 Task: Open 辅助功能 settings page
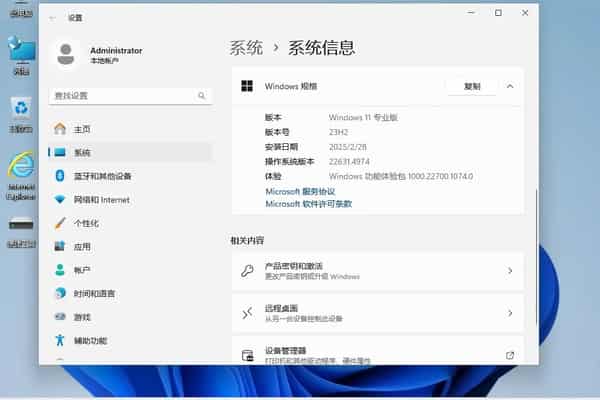130,340
